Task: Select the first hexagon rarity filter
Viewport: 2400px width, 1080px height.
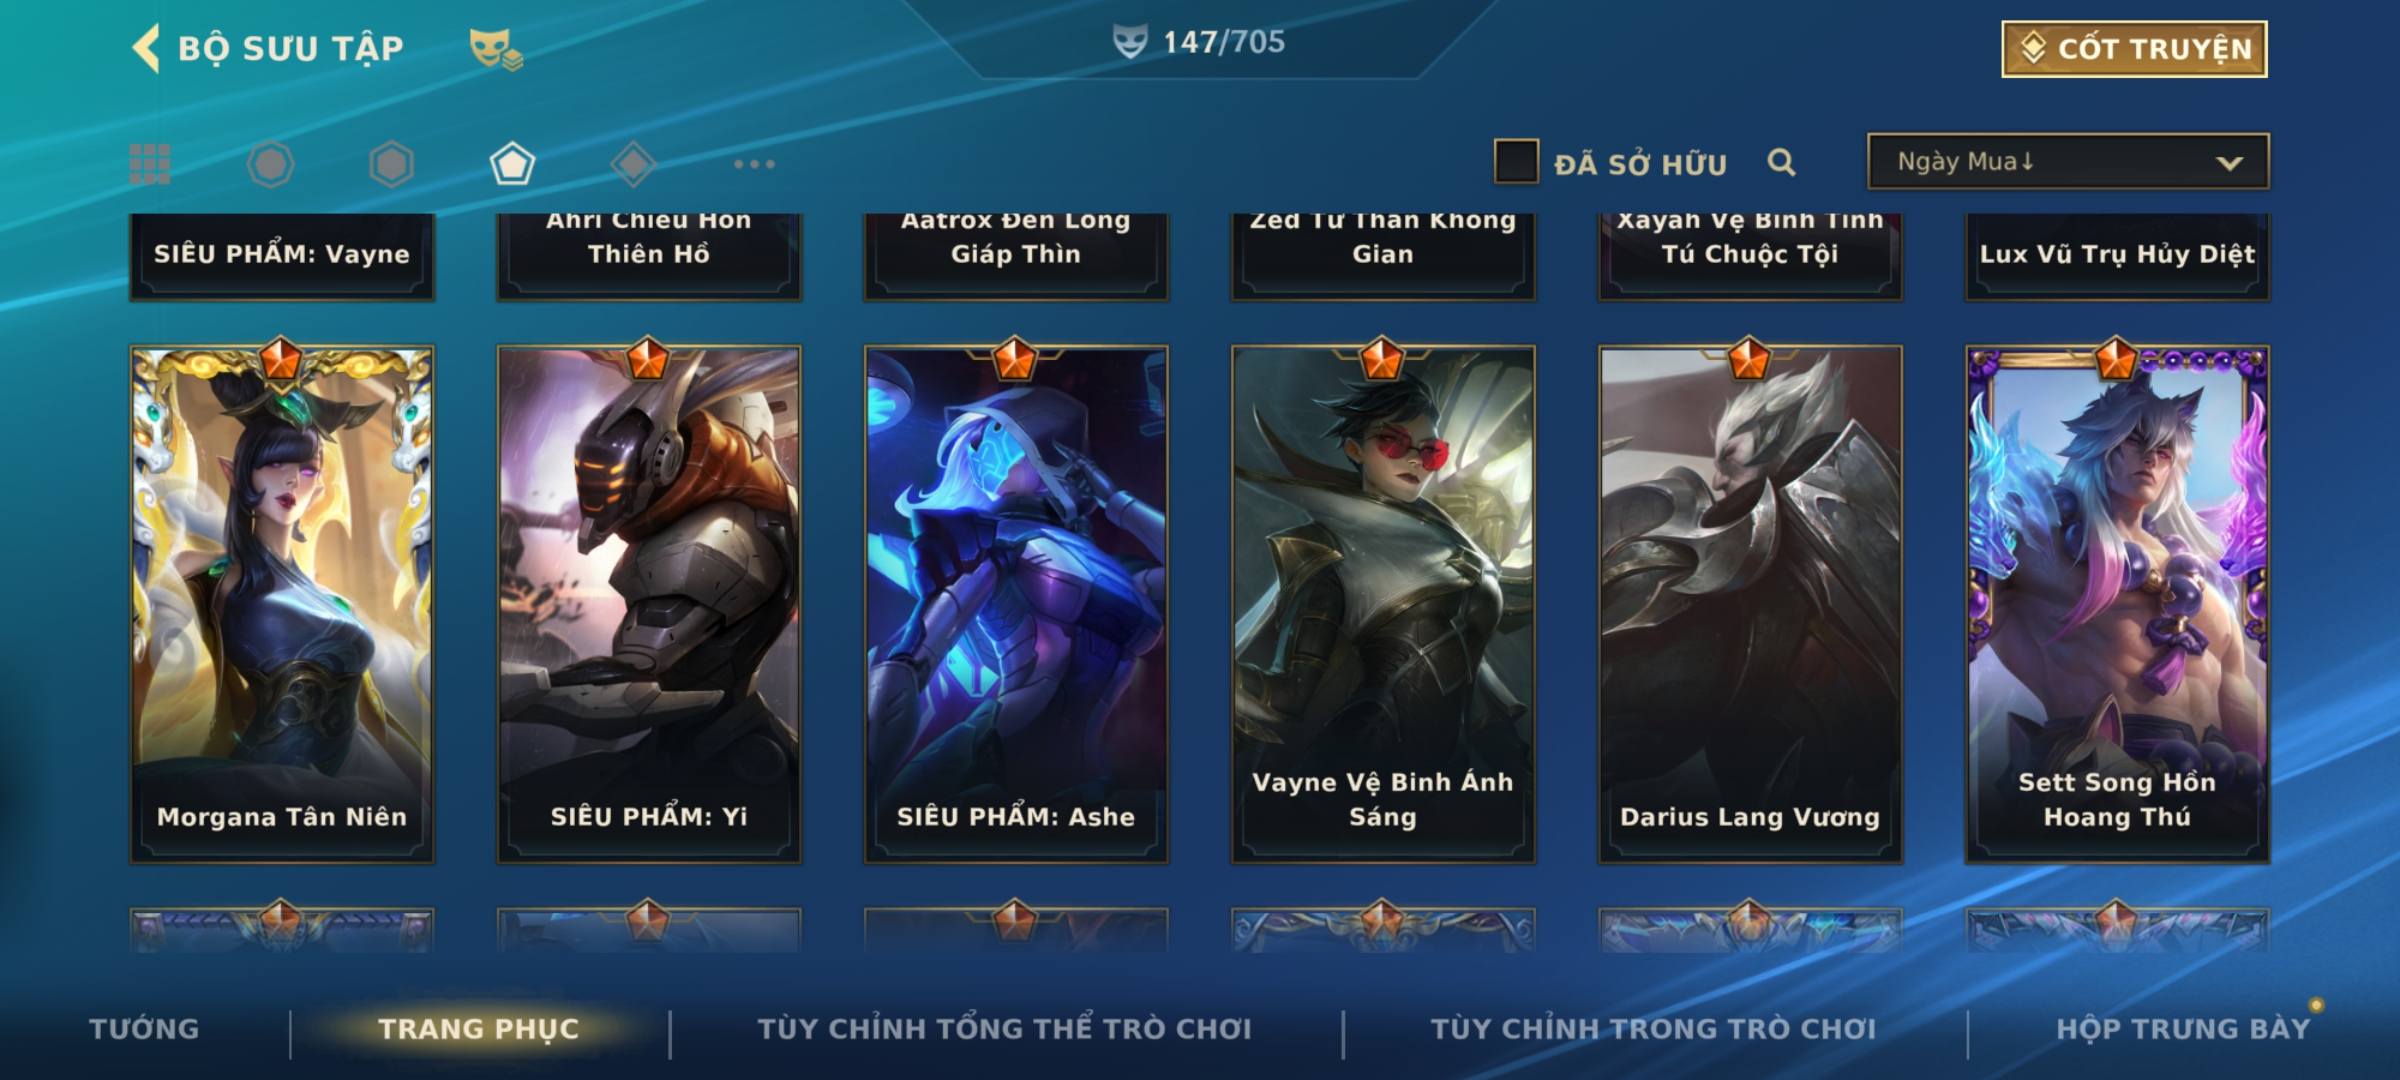Action: pyautogui.click(x=271, y=164)
